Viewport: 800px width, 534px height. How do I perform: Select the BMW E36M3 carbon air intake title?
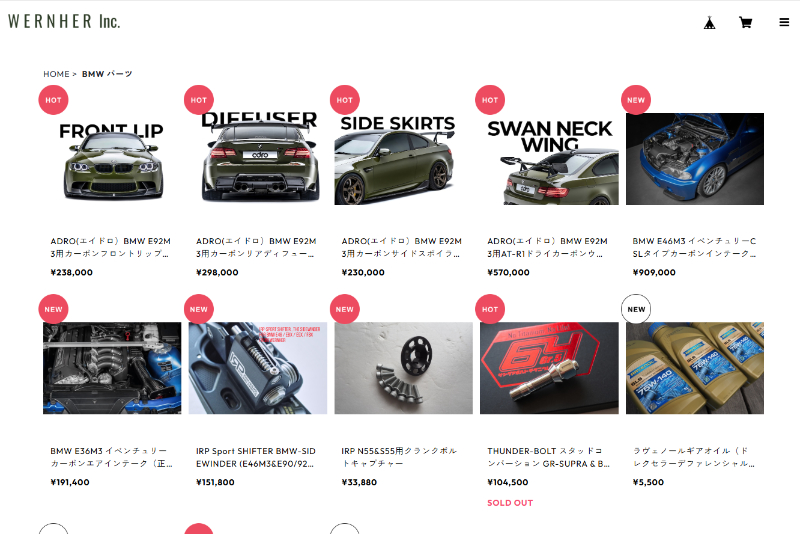pos(111,457)
